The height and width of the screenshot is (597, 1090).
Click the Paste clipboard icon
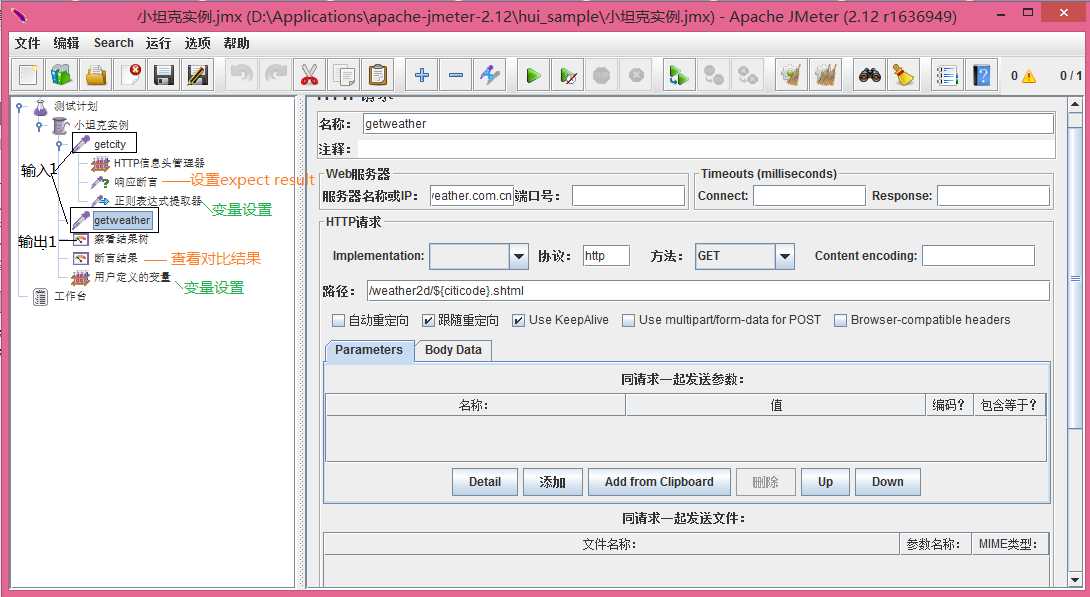[x=377, y=74]
